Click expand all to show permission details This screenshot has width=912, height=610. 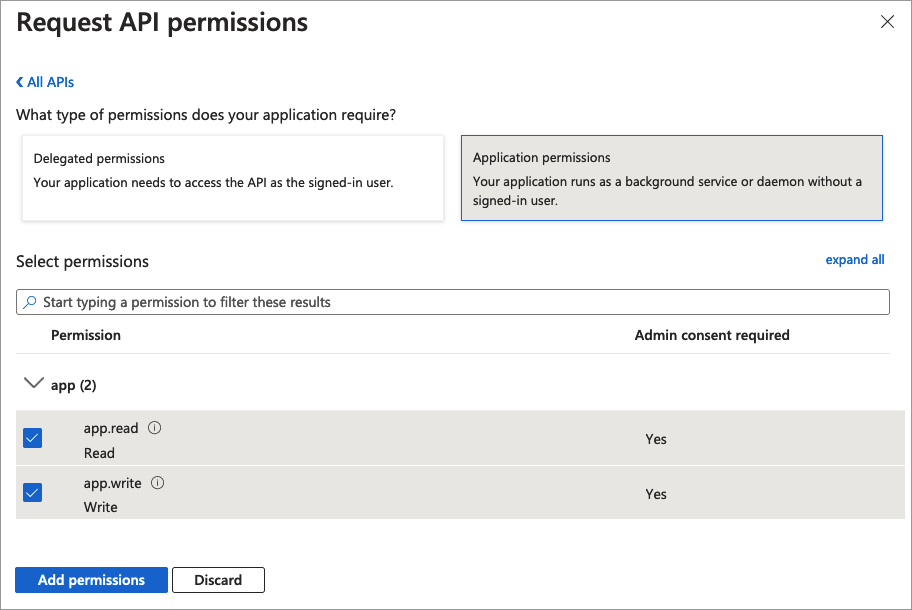[854, 259]
